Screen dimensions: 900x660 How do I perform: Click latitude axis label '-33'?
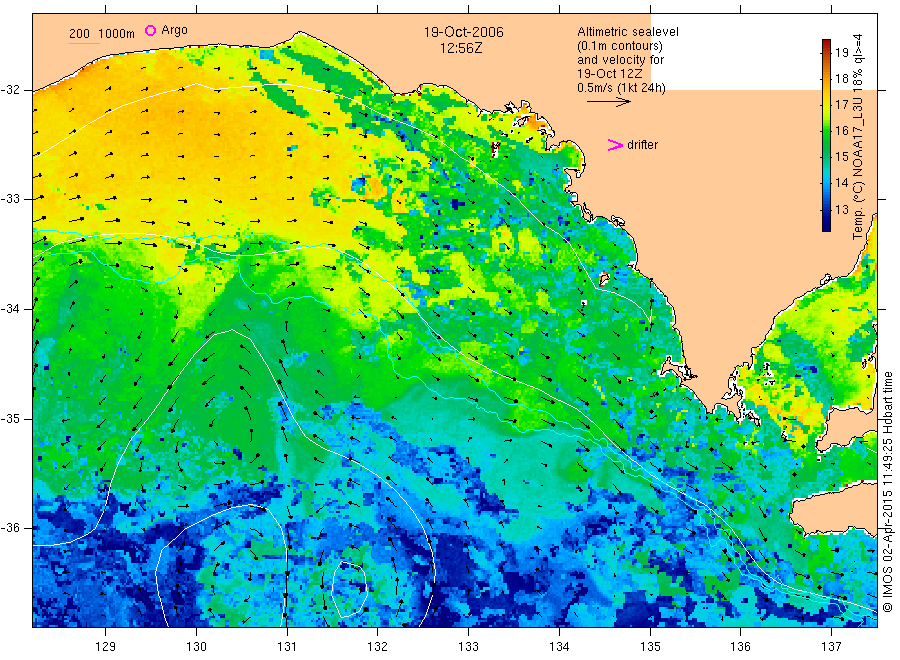click(10, 199)
